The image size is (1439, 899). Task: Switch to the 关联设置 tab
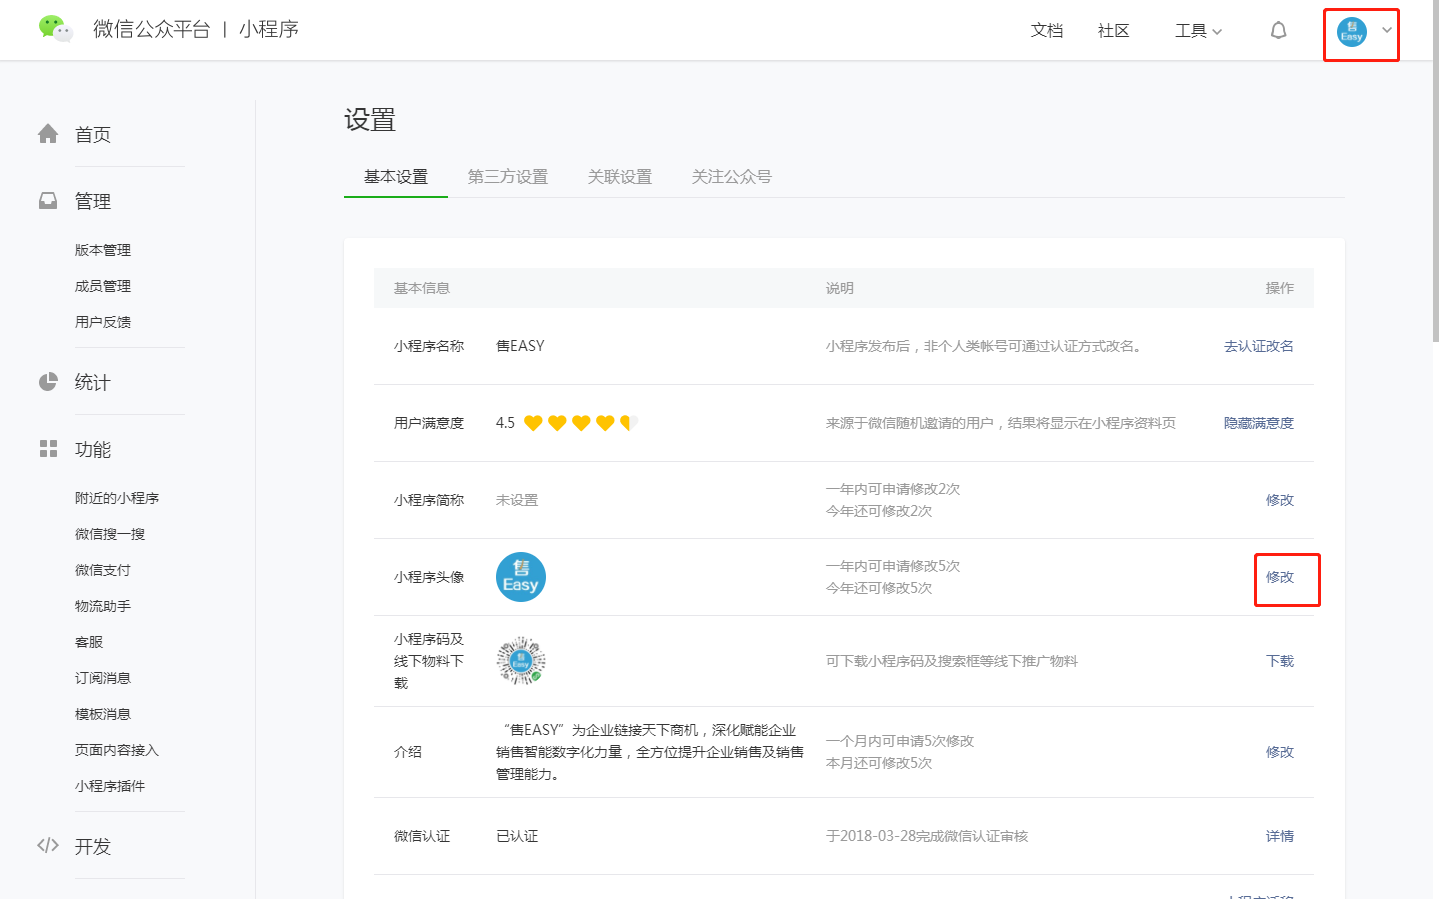click(620, 177)
